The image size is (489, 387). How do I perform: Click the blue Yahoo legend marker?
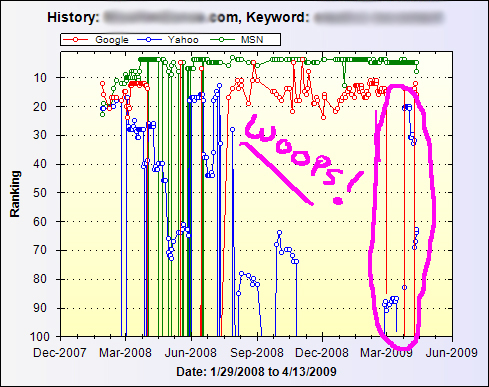click(149, 40)
